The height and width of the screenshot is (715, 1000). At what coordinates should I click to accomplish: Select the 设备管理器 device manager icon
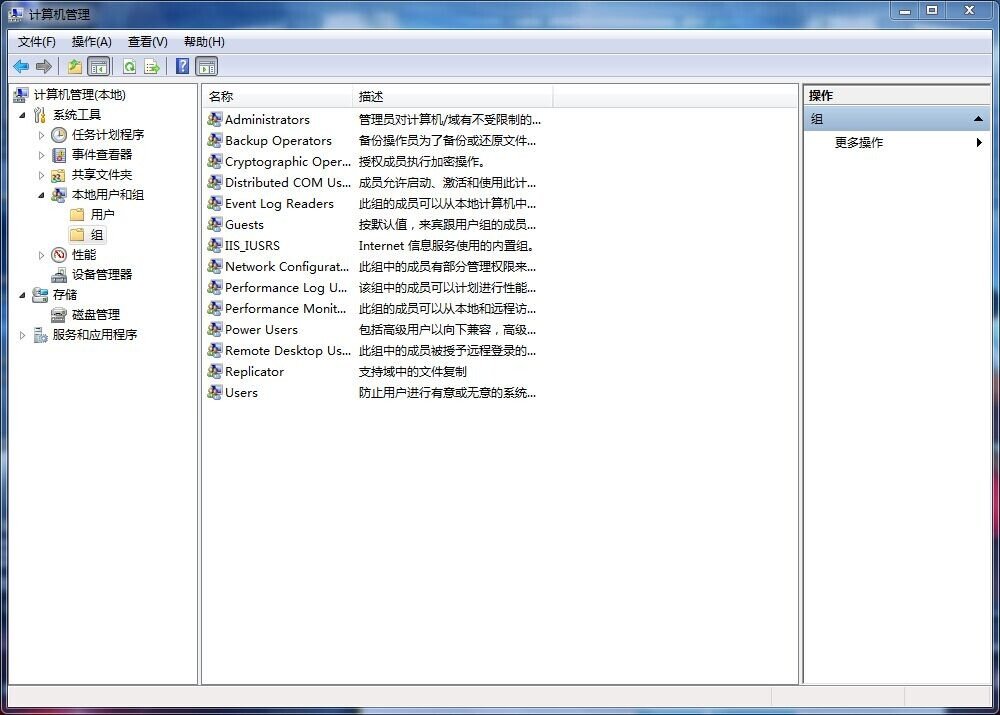coord(60,275)
